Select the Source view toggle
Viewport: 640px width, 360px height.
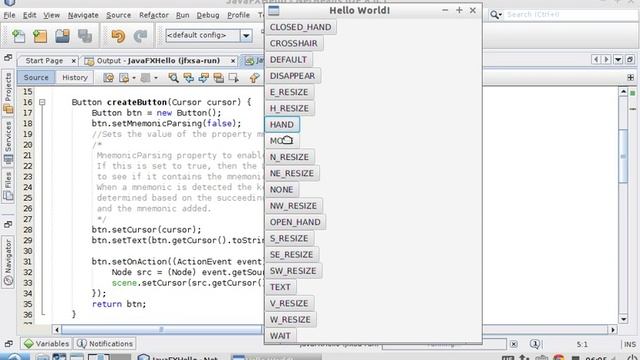click(x=36, y=77)
